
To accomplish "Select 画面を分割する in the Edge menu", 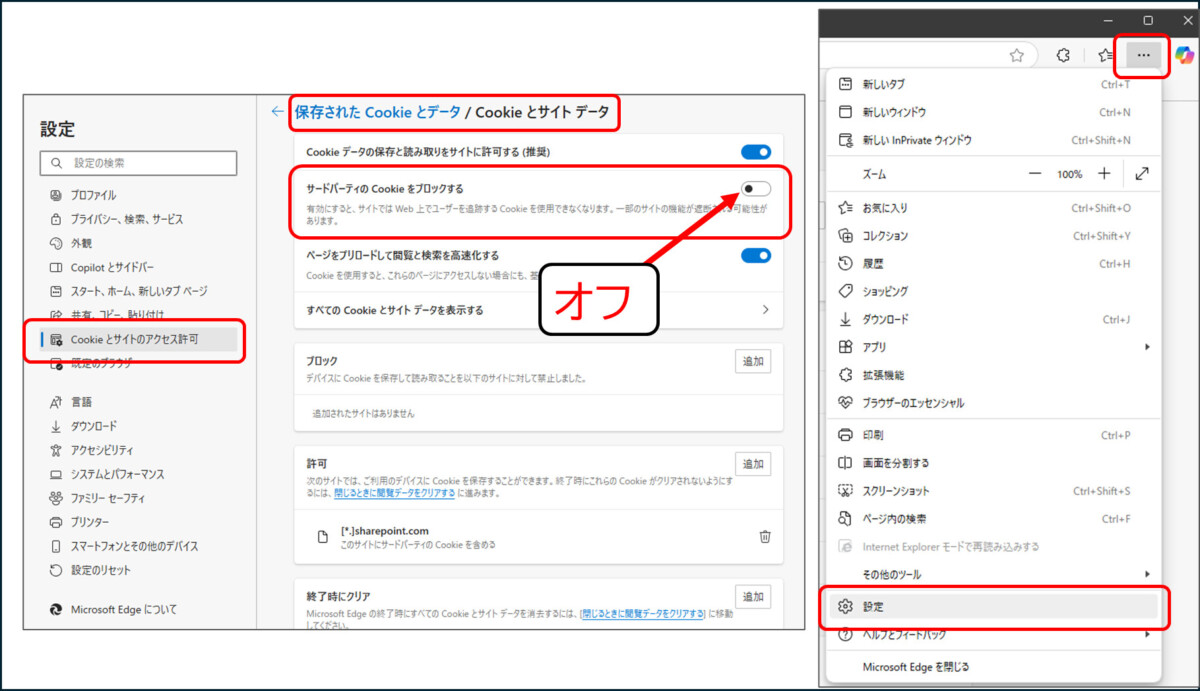I will [x=994, y=463].
